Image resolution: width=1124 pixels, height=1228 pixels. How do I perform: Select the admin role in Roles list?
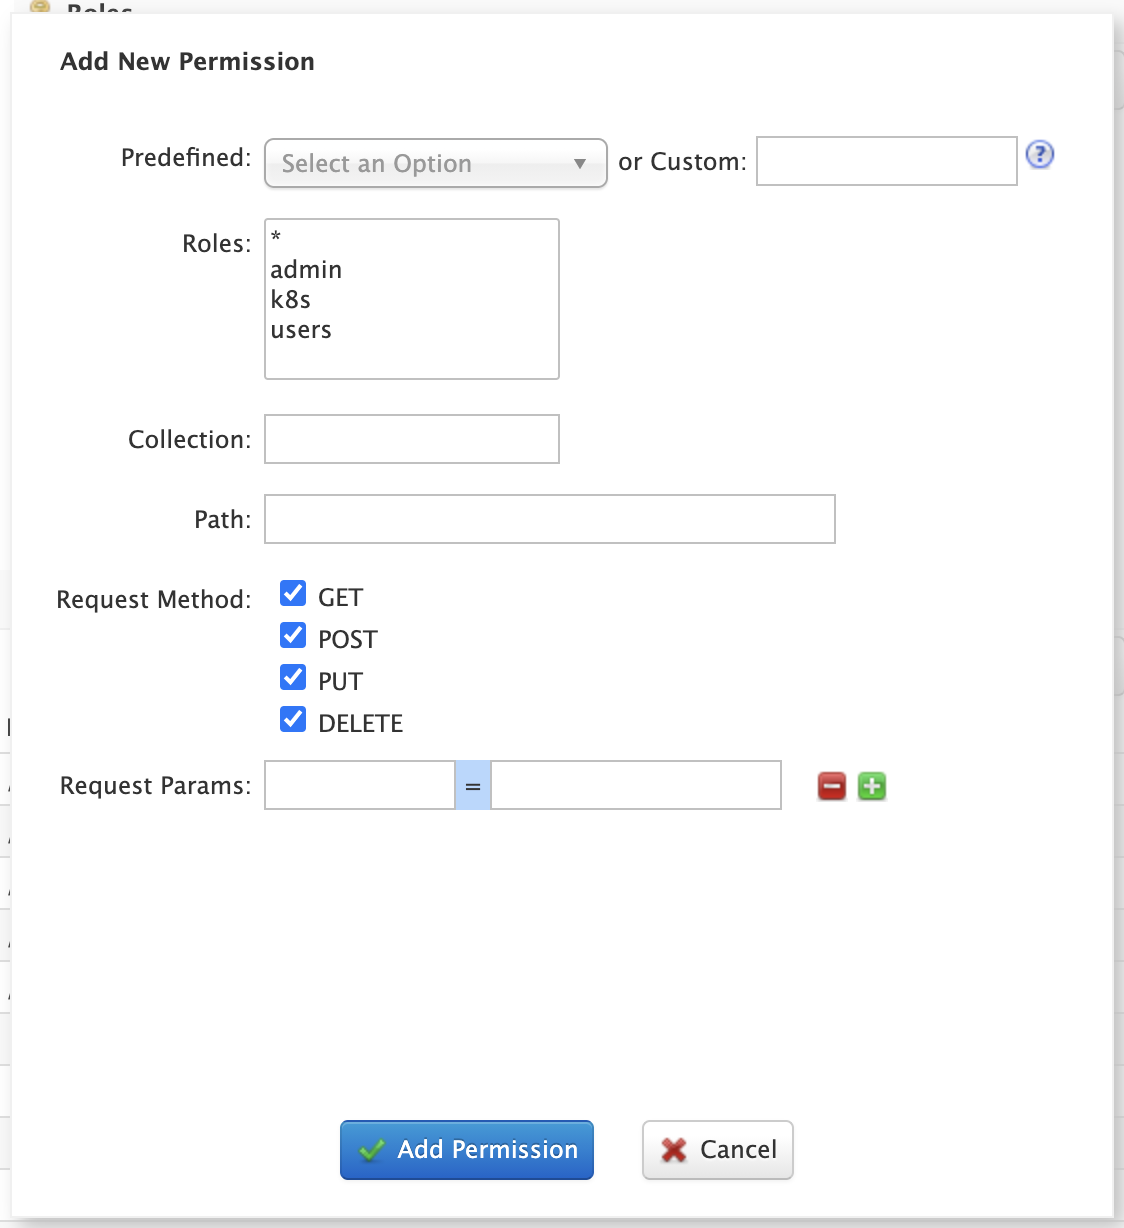click(x=306, y=270)
